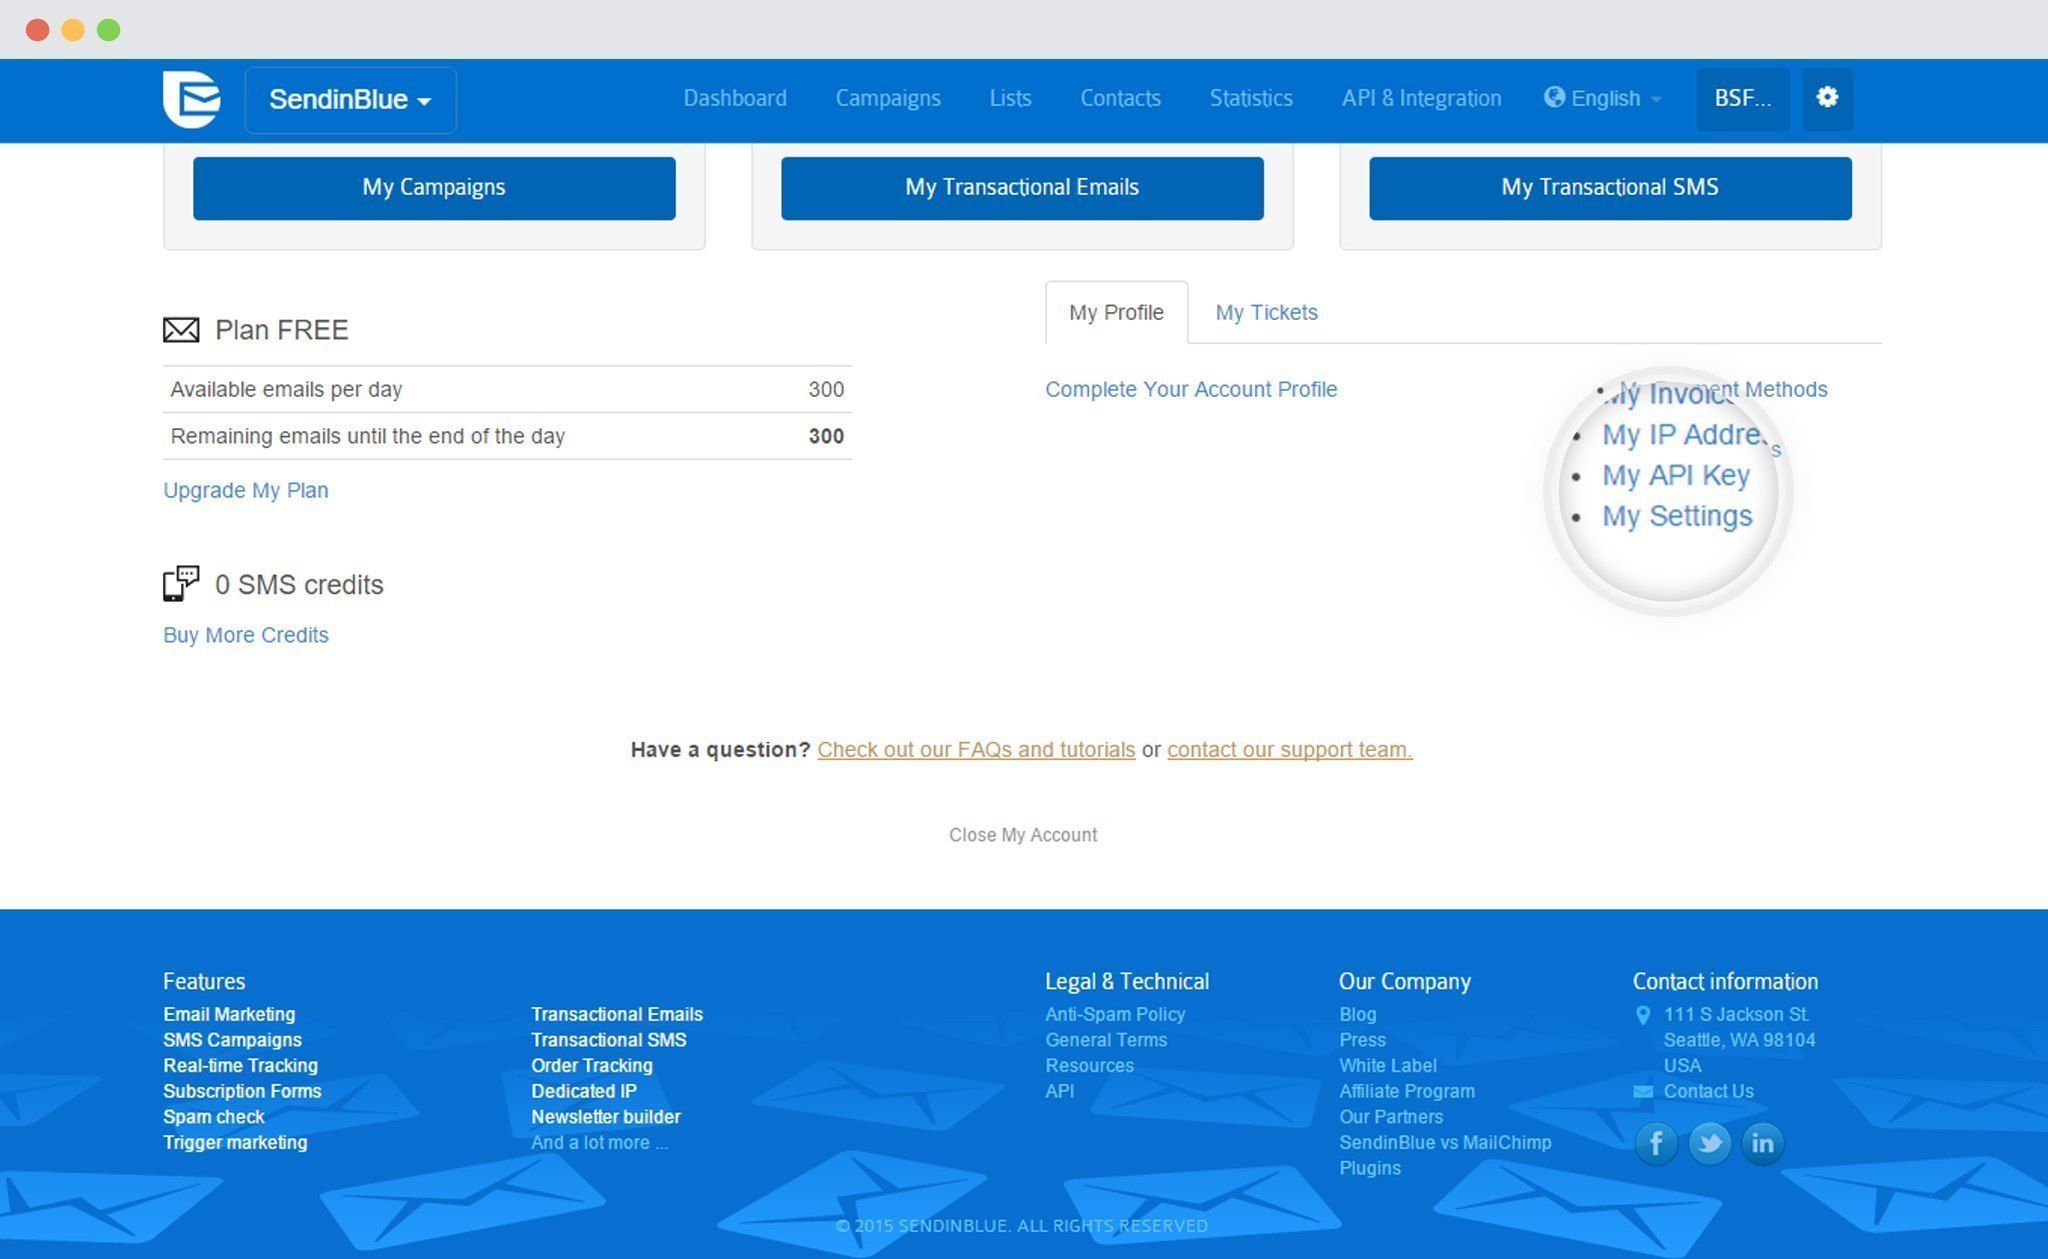Click the map pin address icon

(1642, 1015)
